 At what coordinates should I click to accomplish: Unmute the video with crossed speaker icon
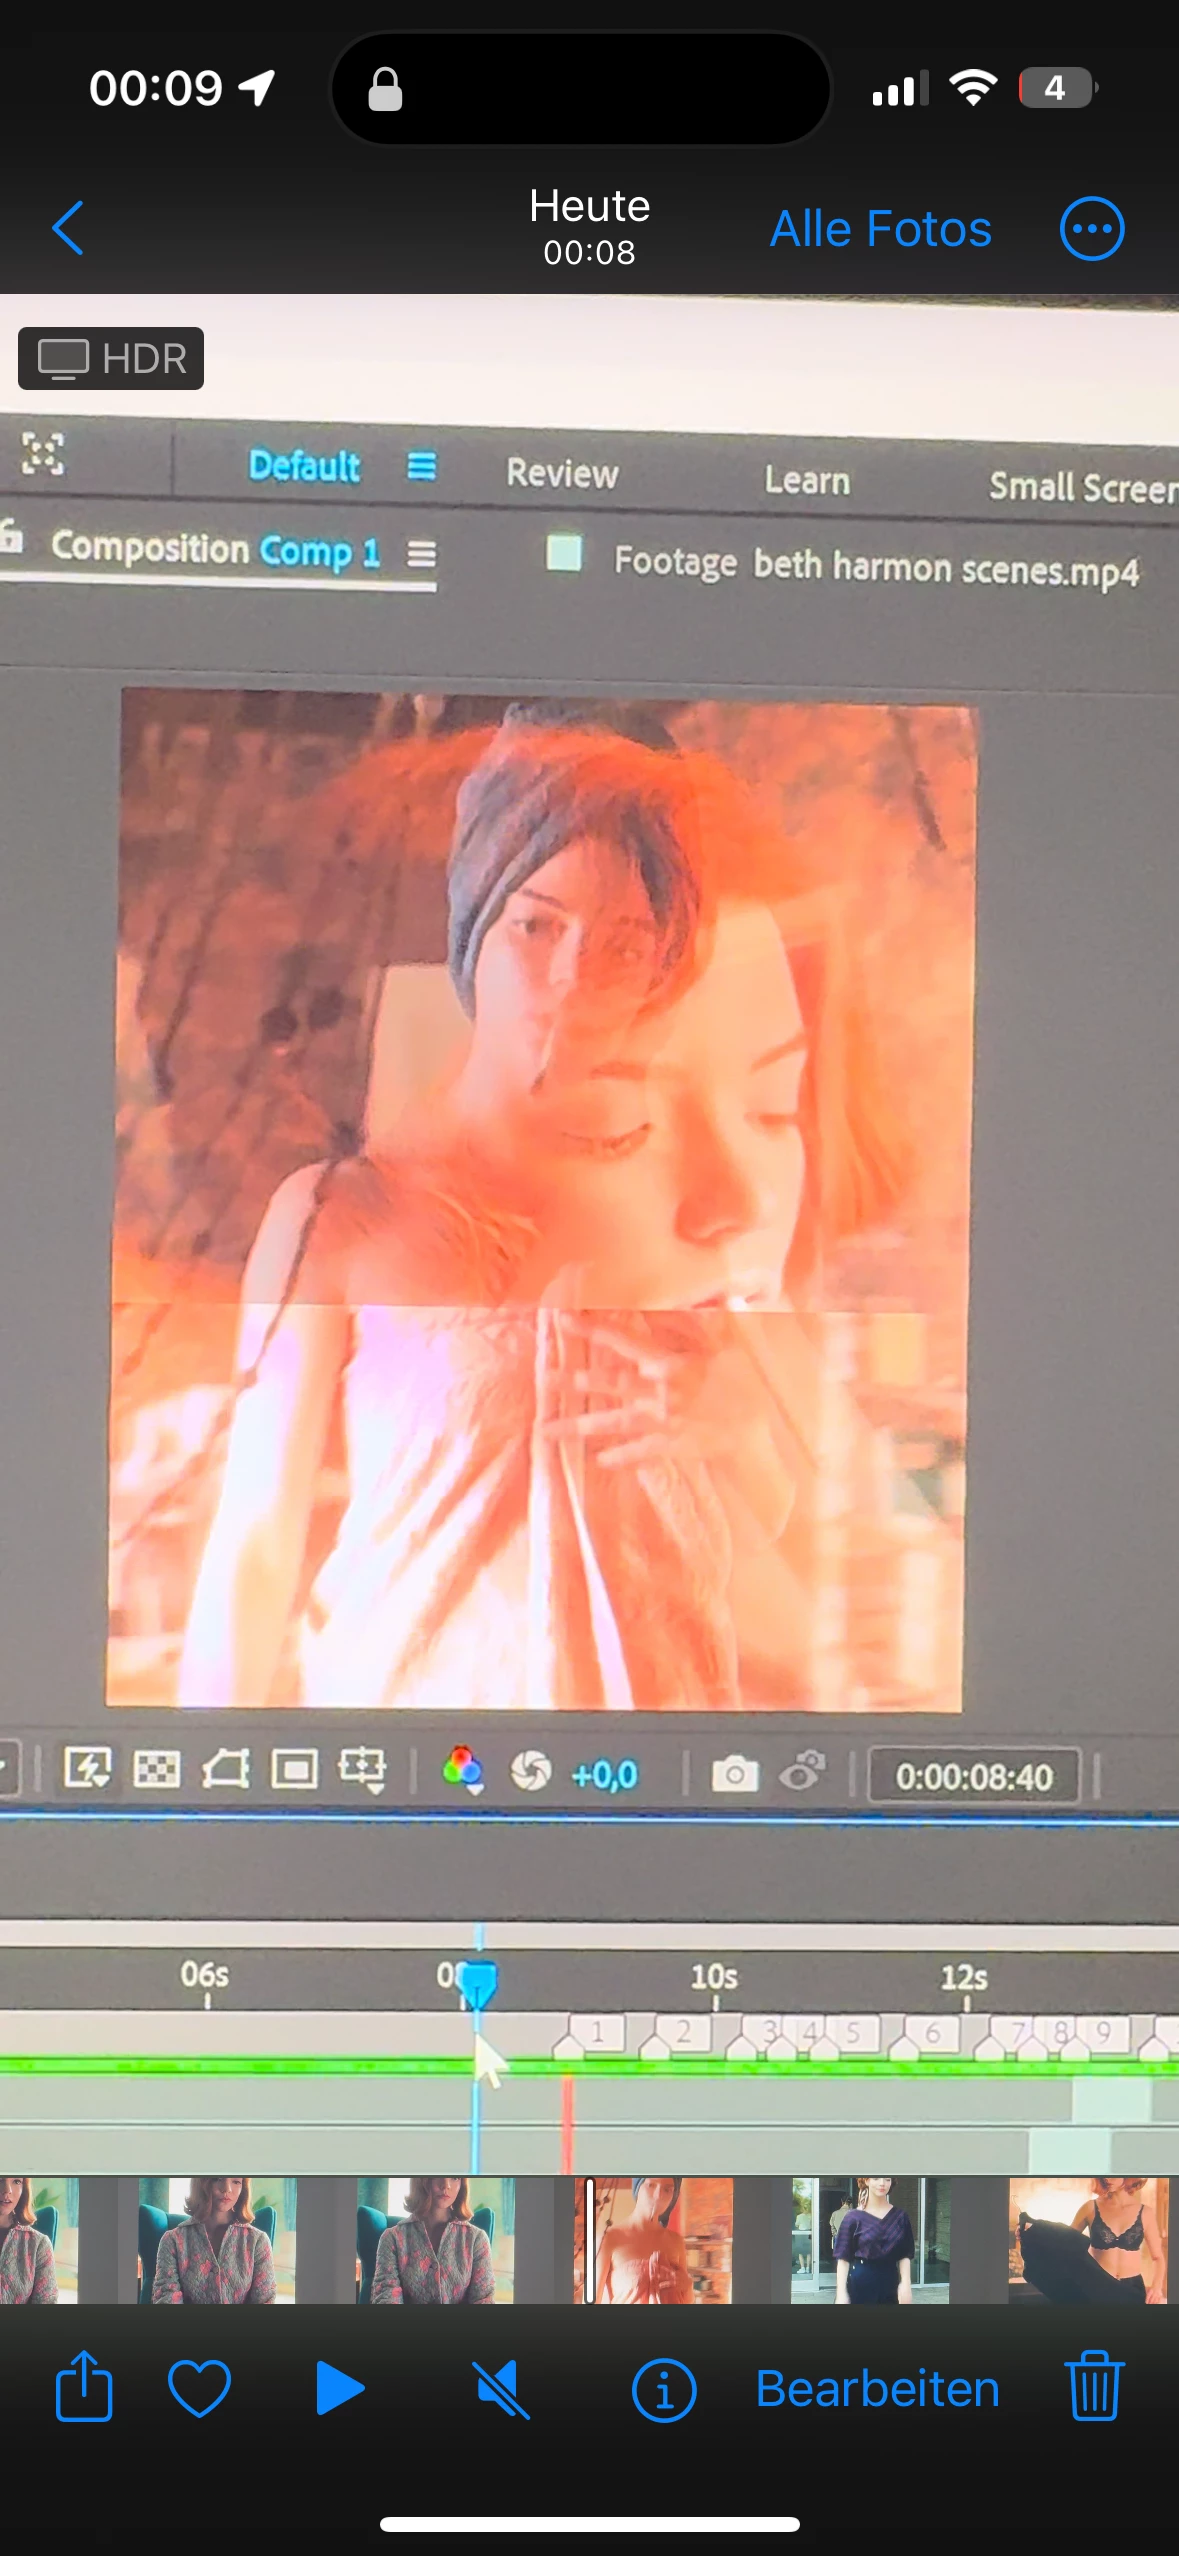(x=501, y=2389)
